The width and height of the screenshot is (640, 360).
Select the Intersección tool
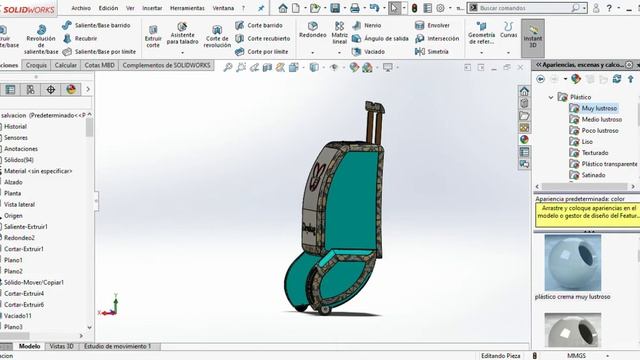tap(437, 38)
